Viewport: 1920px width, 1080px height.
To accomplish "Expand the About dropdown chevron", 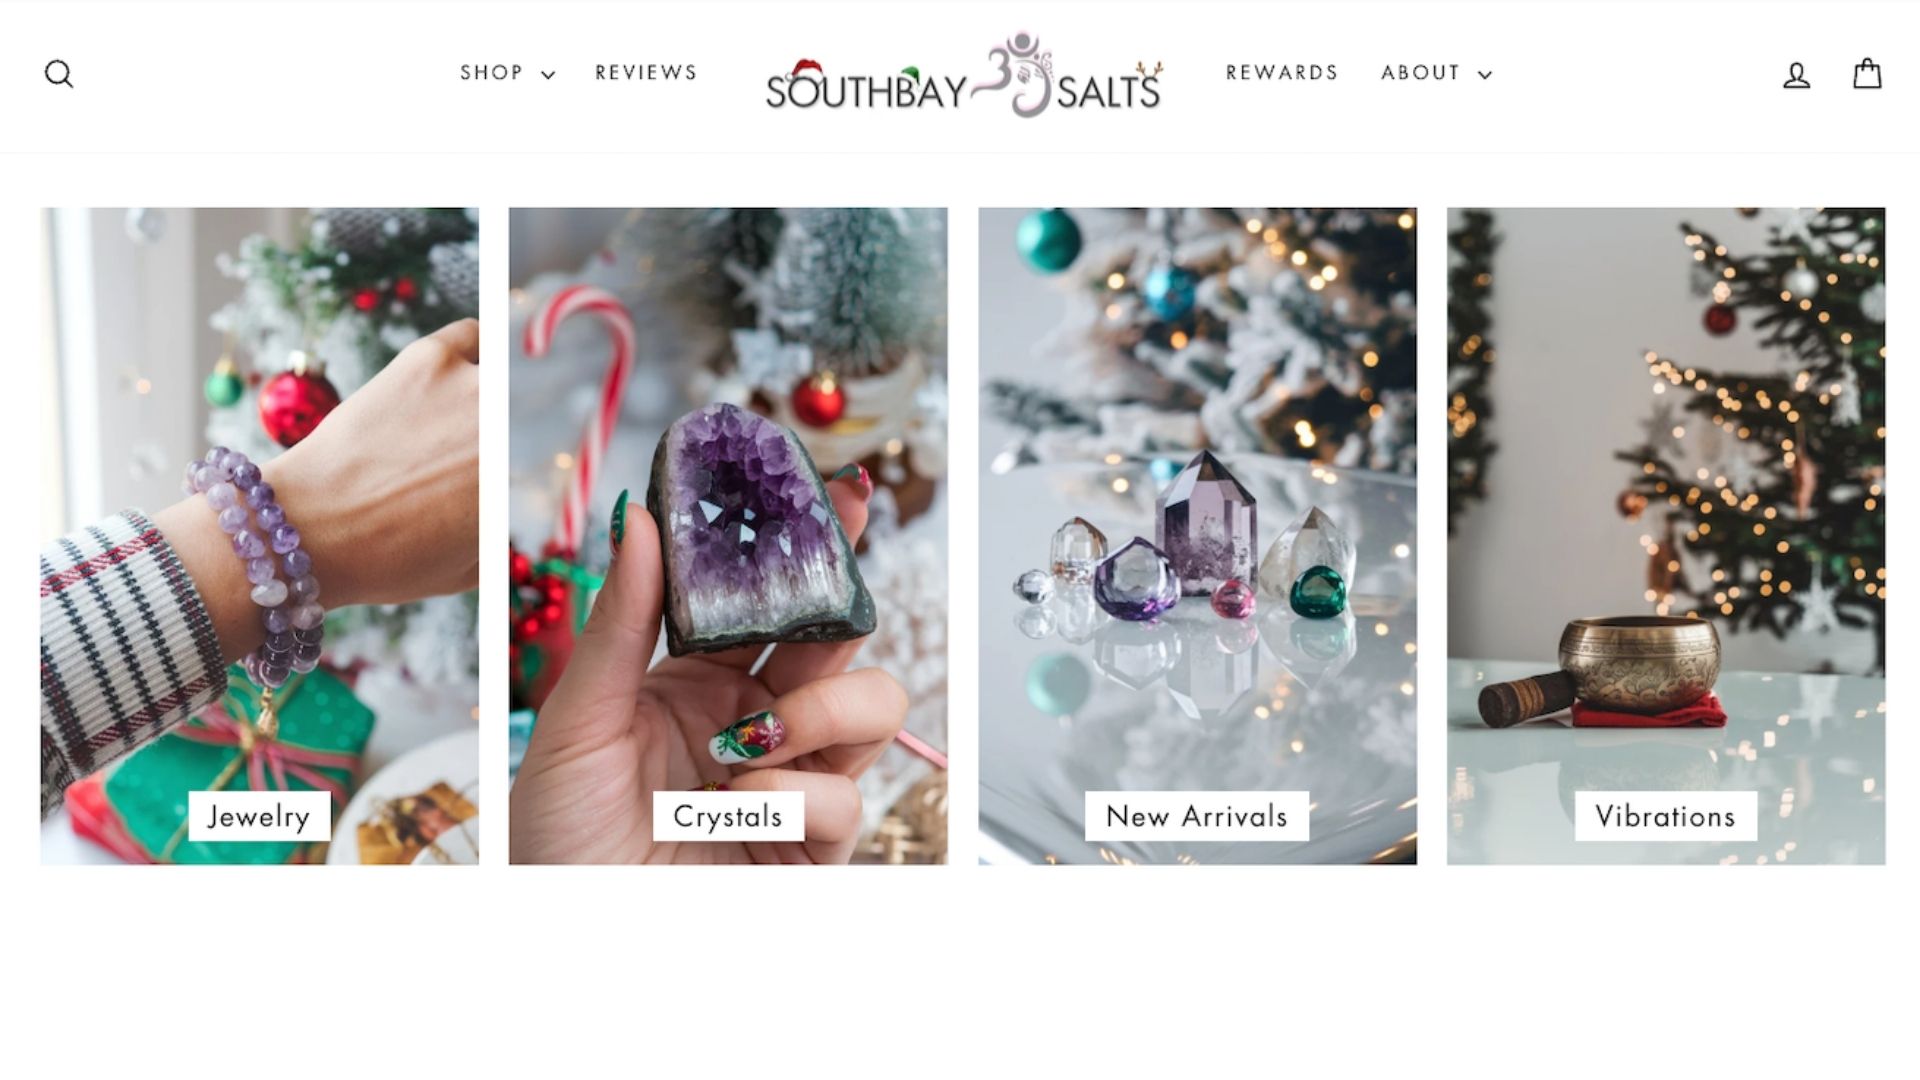I will click(1485, 74).
